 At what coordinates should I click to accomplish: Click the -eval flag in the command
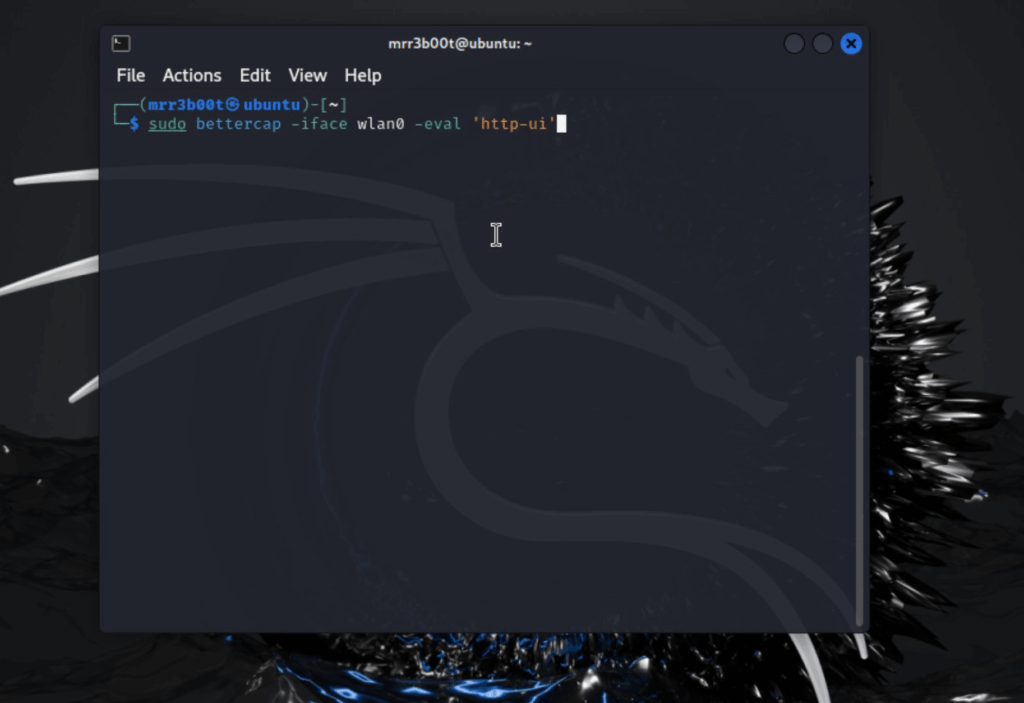[437, 124]
